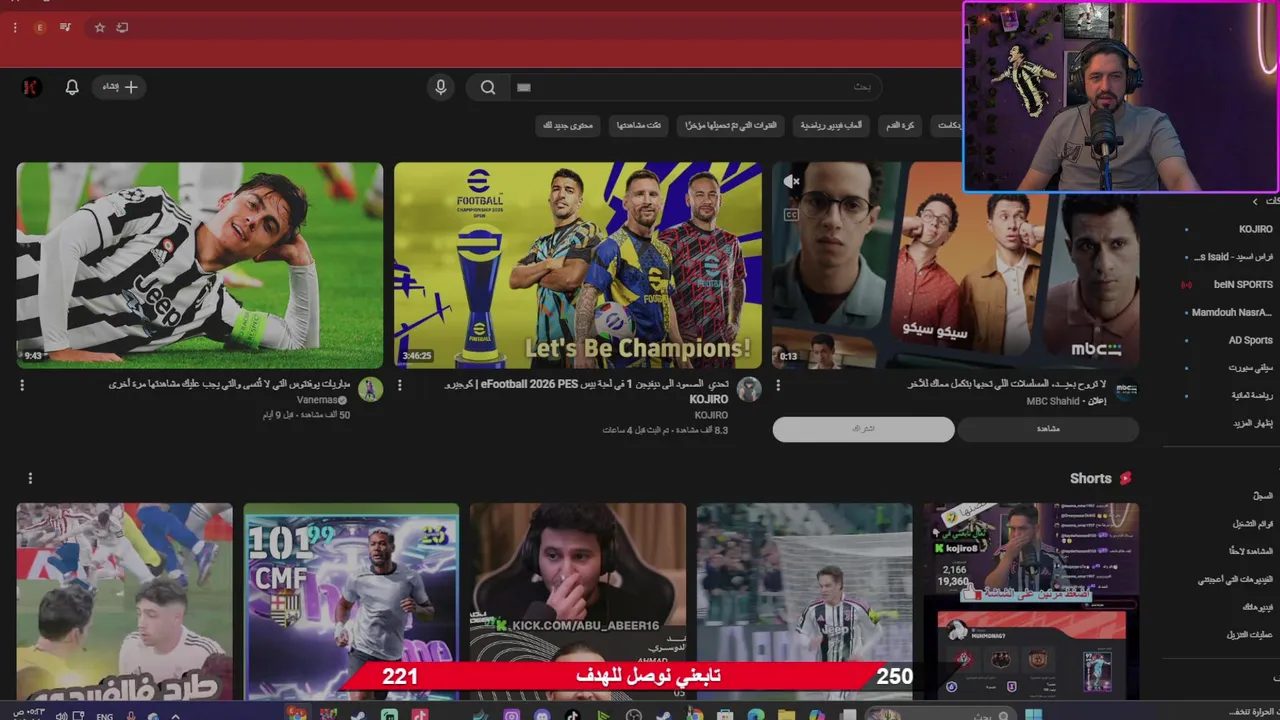Open the Juventus goal celebration Short

(x=804, y=601)
